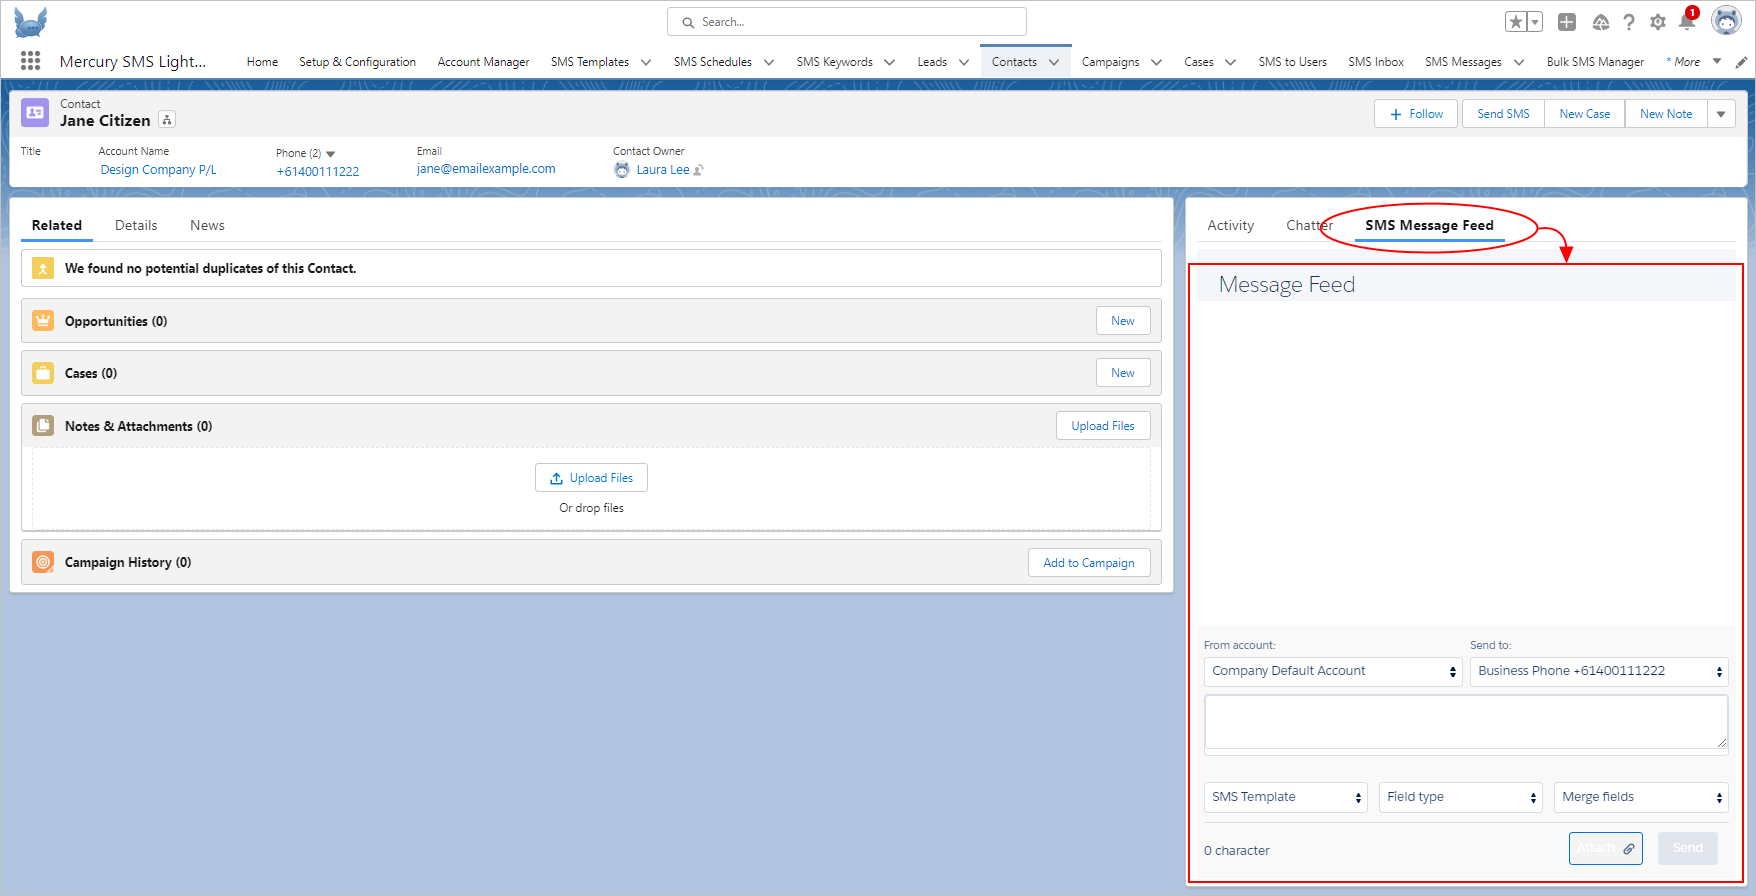Click the change owner icon beside Laura Lee
The width and height of the screenshot is (1756, 896).
(x=698, y=170)
